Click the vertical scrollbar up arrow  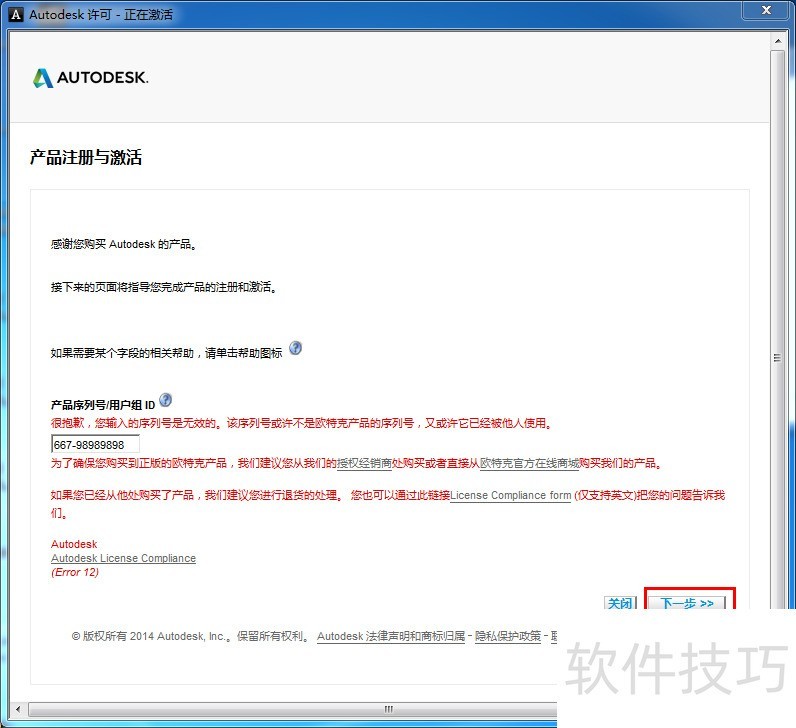coord(777,41)
